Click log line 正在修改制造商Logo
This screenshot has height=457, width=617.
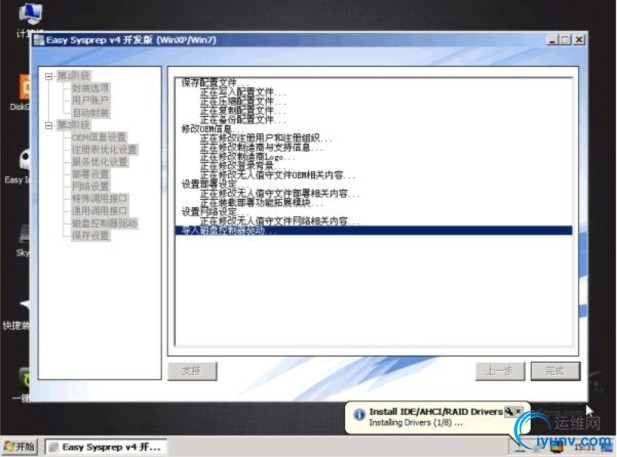247,157
